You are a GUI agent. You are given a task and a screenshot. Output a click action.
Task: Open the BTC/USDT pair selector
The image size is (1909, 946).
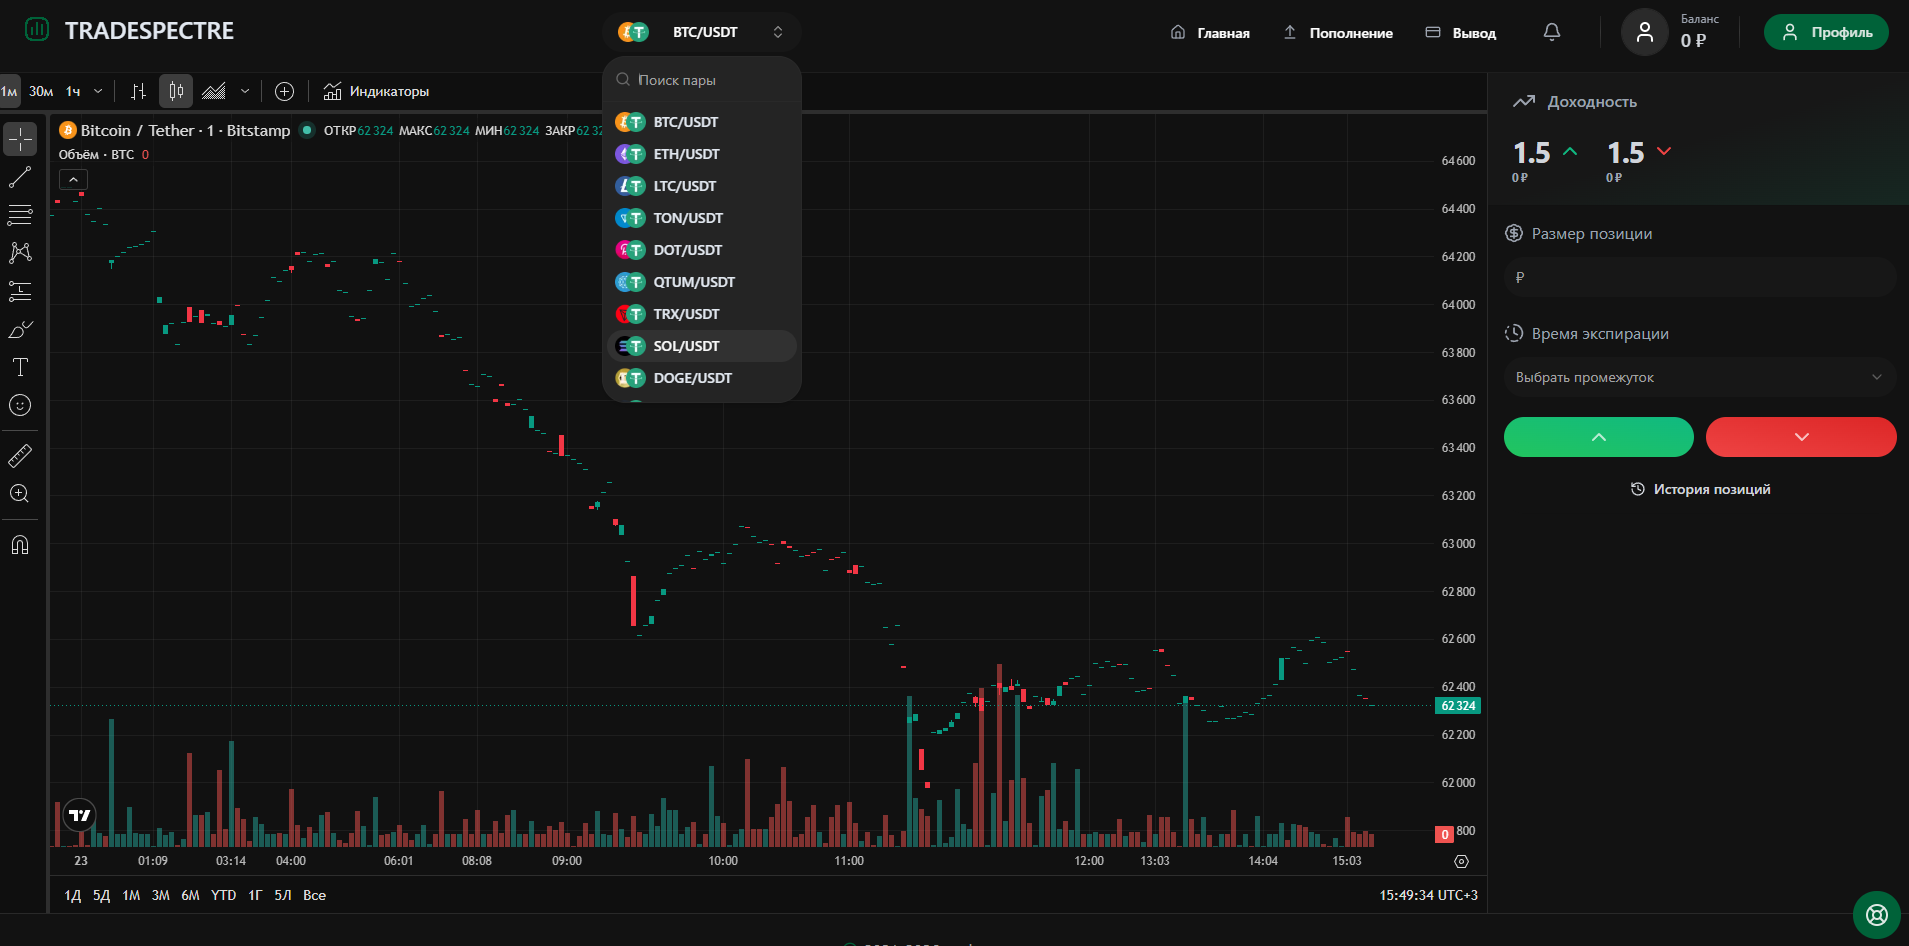click(702, 32)
